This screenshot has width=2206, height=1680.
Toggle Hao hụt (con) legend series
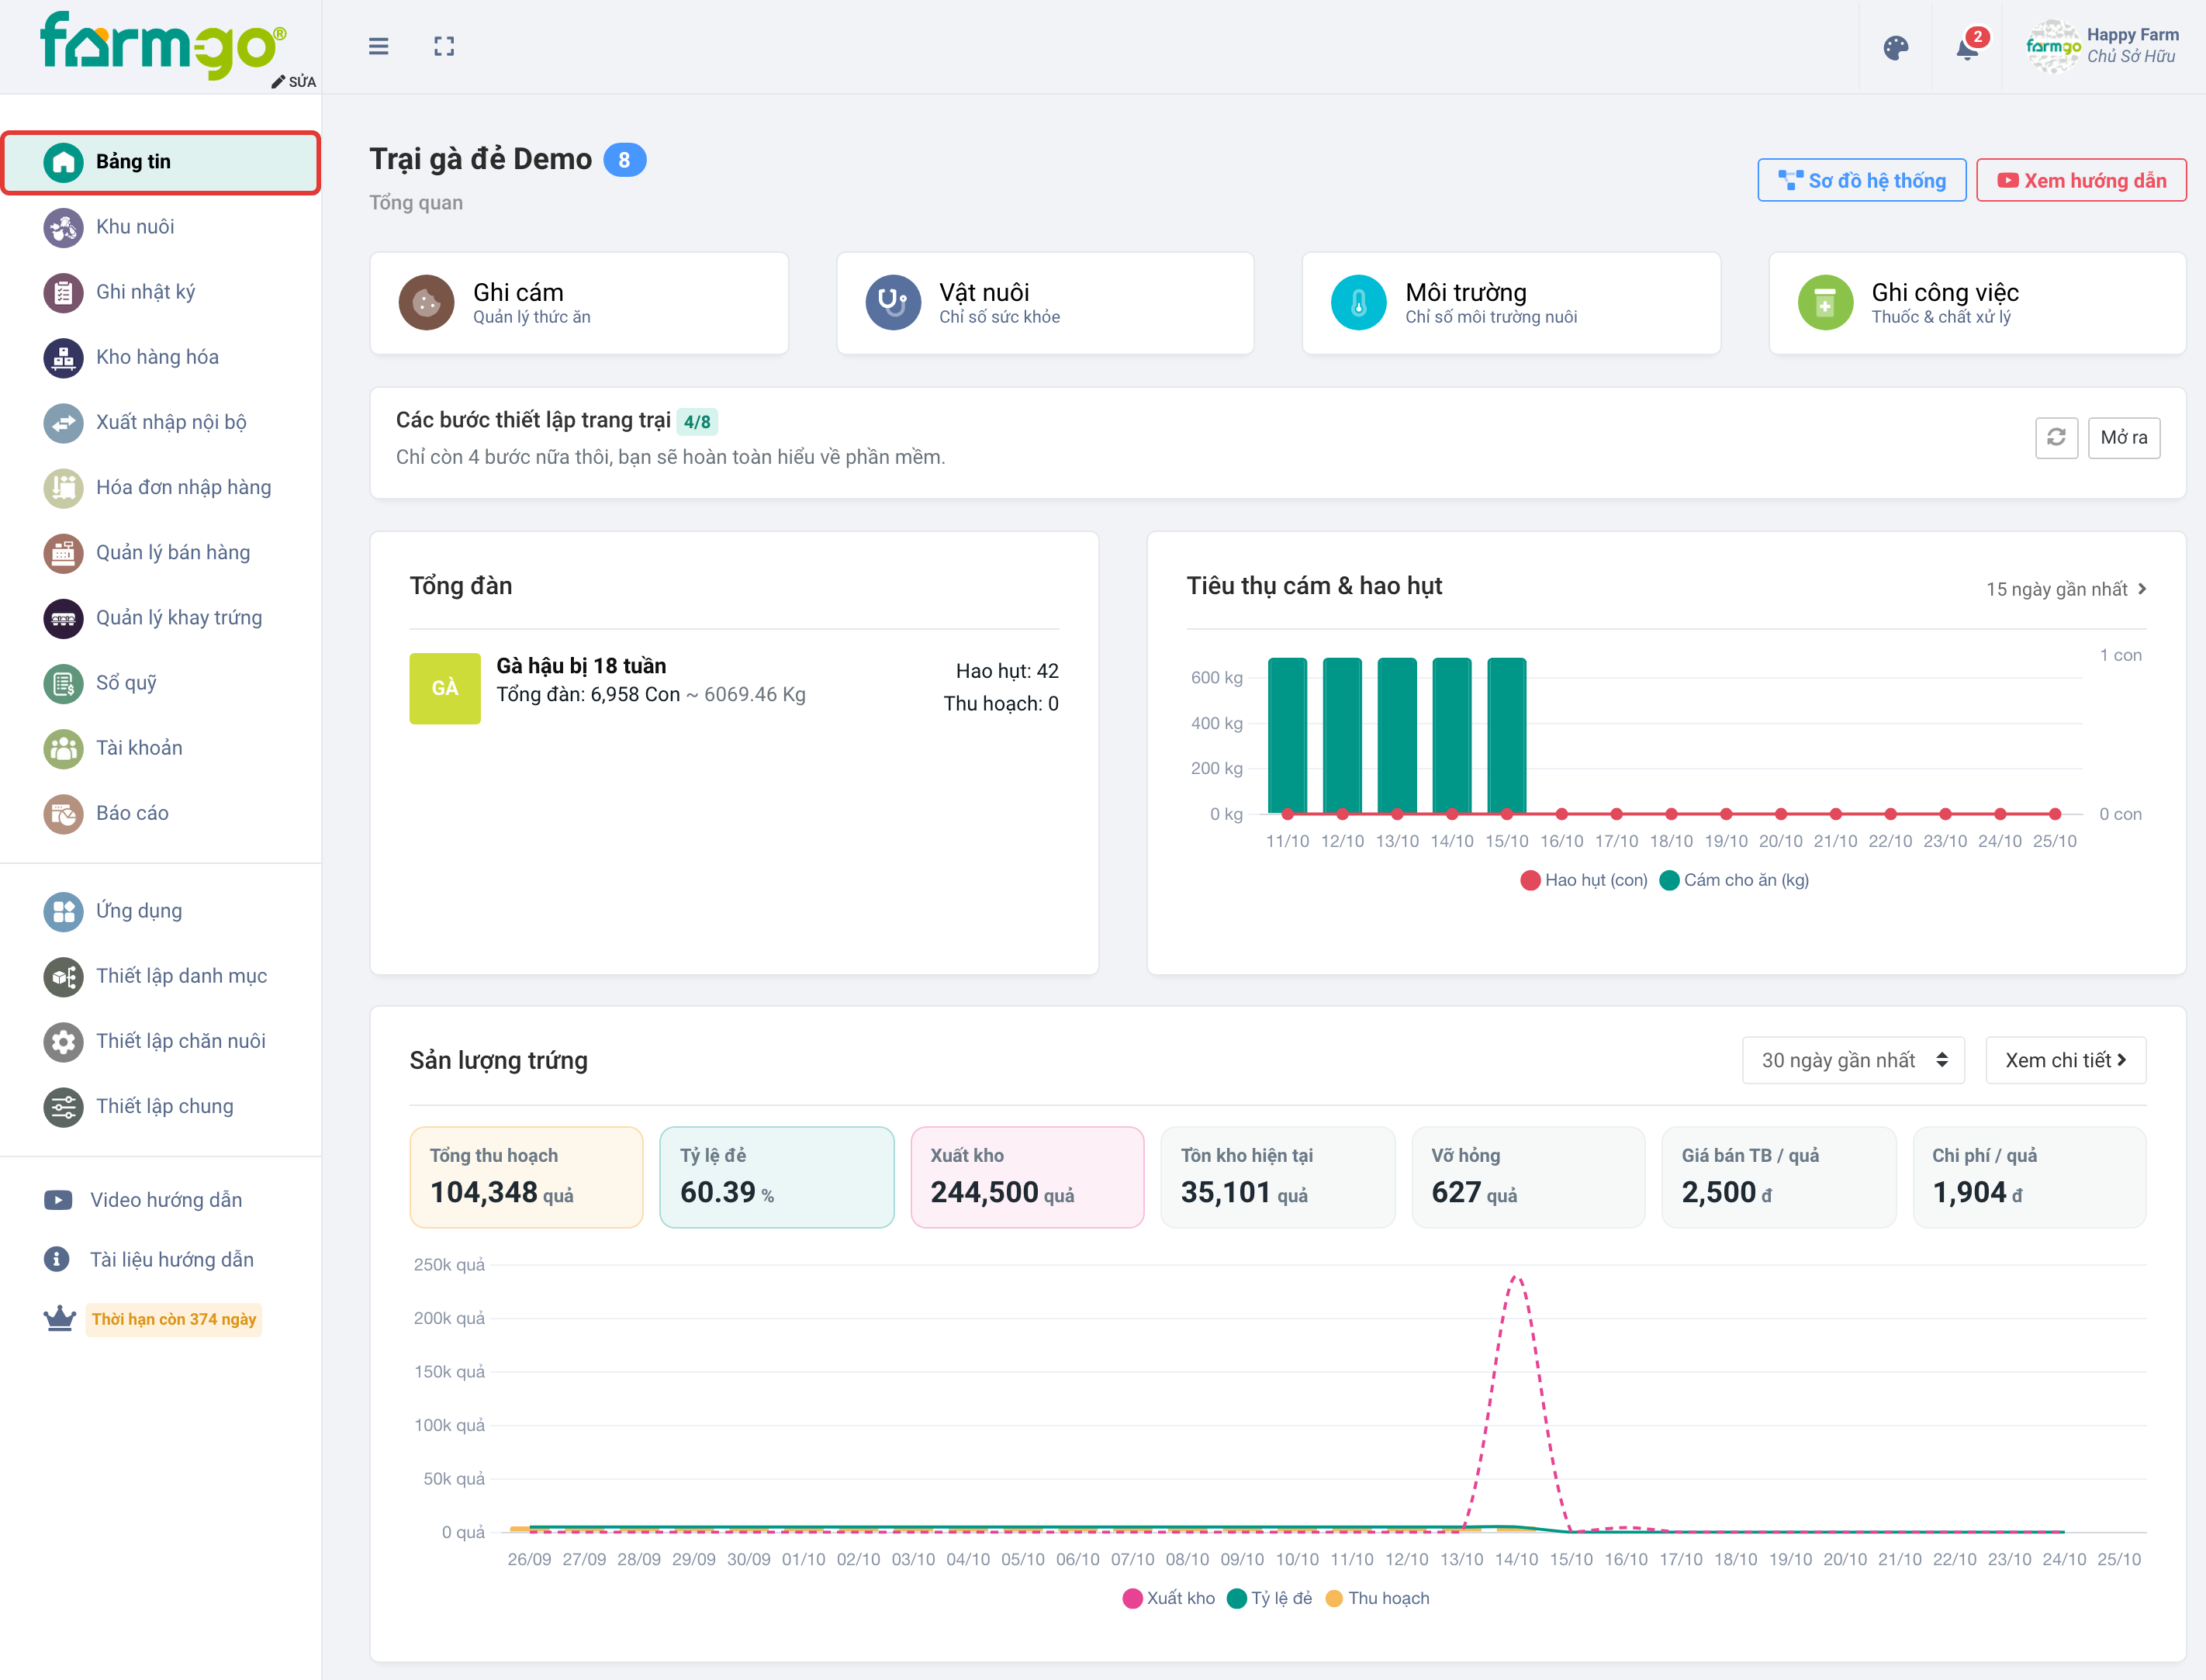click(x=1583, y=880)
